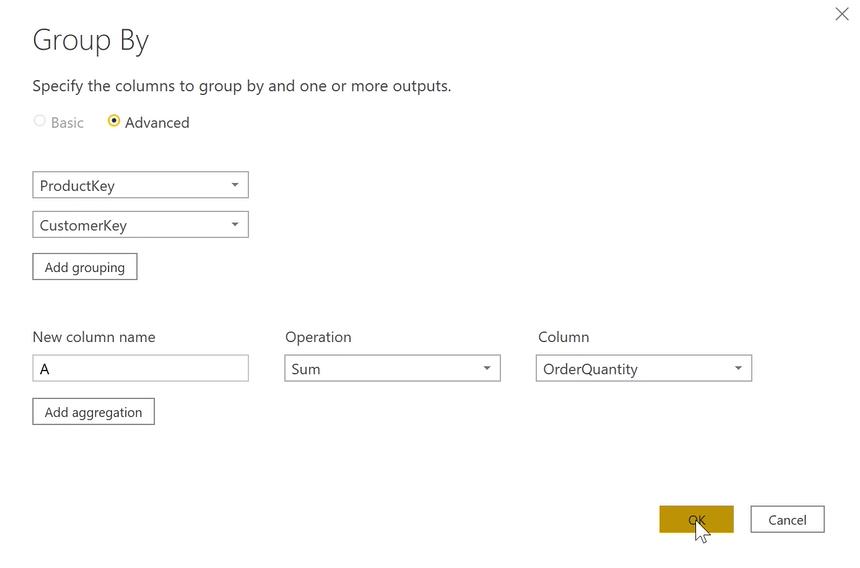Click the "Operation" field label
Viewport: 860px width, 568px height.
coord(318,337)
